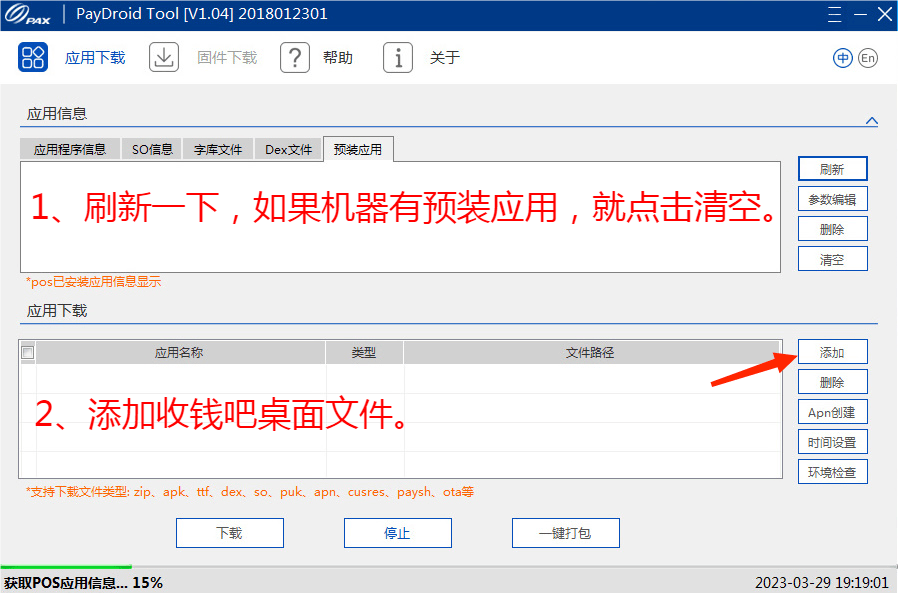Click 删除 button below 添加
The height and width of the screenshot is (593, 898).
(833, 382)
